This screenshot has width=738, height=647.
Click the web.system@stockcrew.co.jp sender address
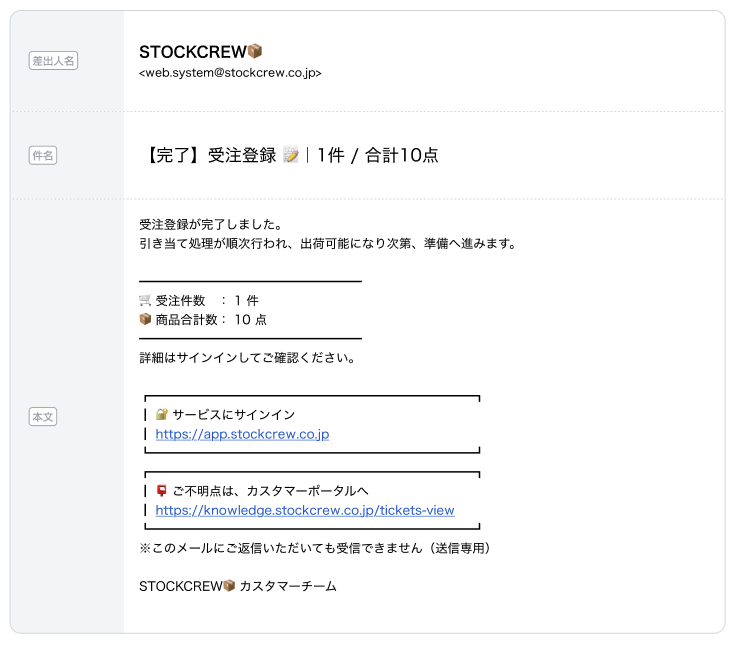230,73
